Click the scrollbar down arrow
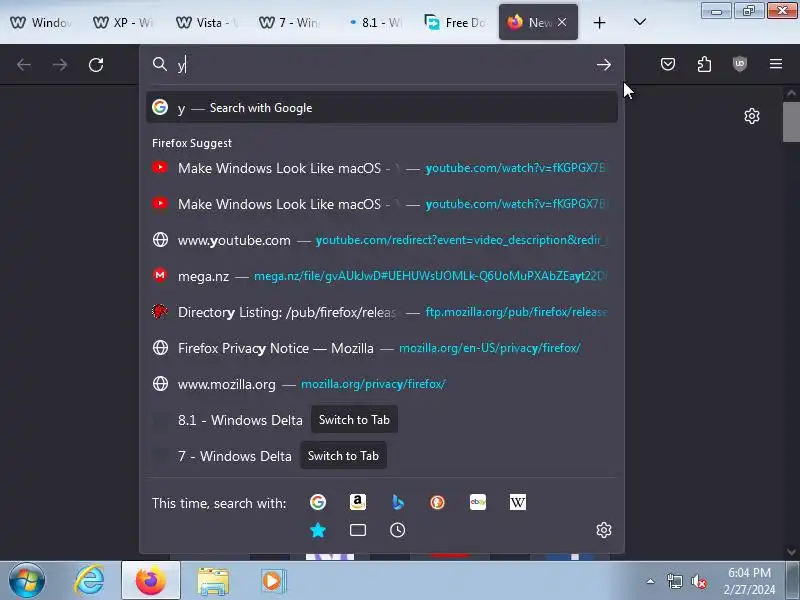Image resolution: width=800 pixels, height=600 pixels. pyautogui.click(x=791, y=552)
